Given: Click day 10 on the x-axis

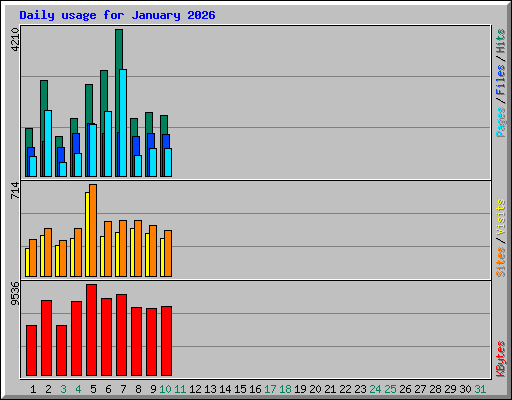Looking at the screenshot, I should [165, 389].
